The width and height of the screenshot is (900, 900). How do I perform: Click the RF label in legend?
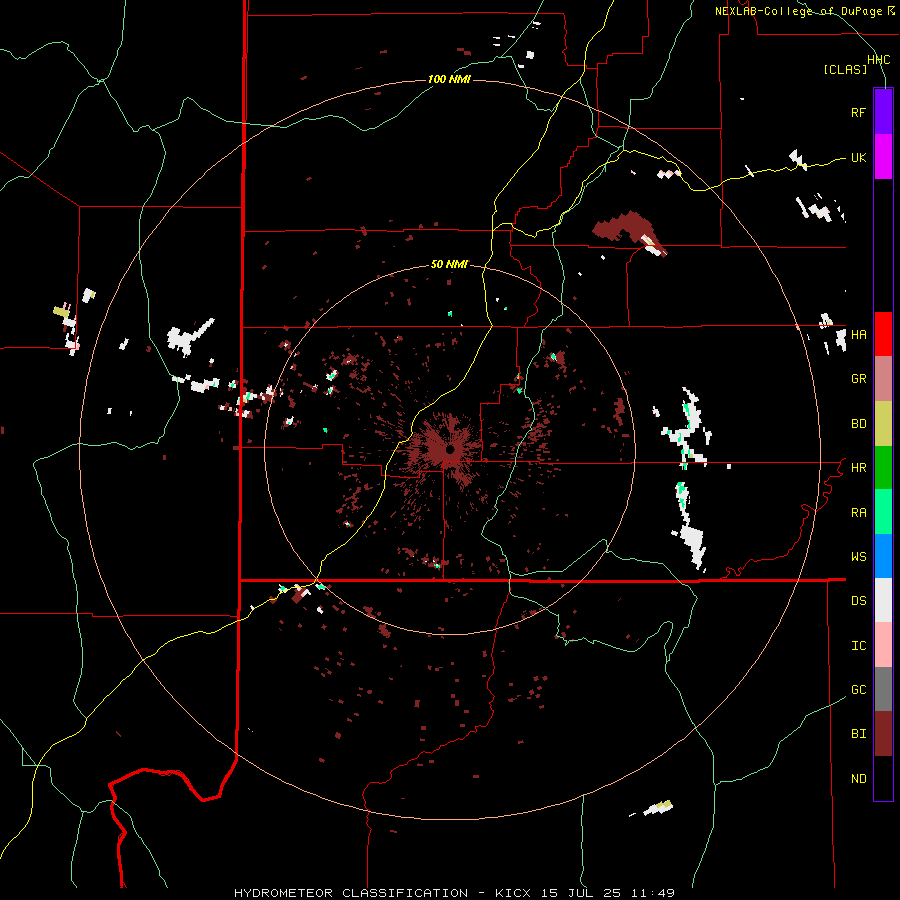coord(858,112)
